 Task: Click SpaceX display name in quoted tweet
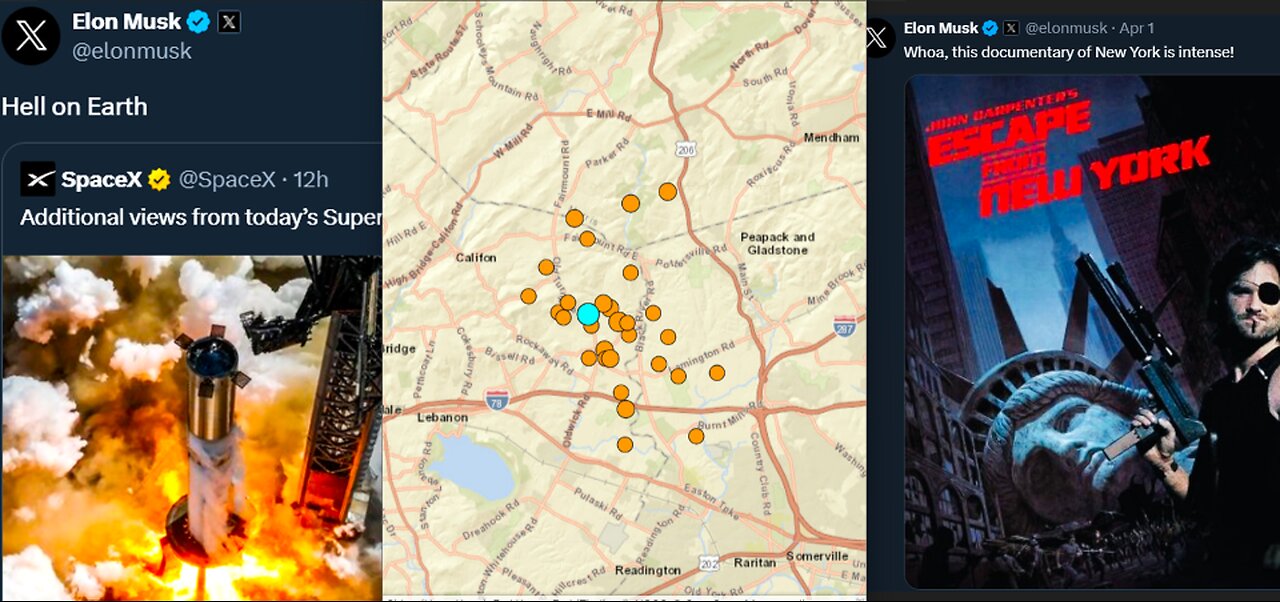(102, 180)
